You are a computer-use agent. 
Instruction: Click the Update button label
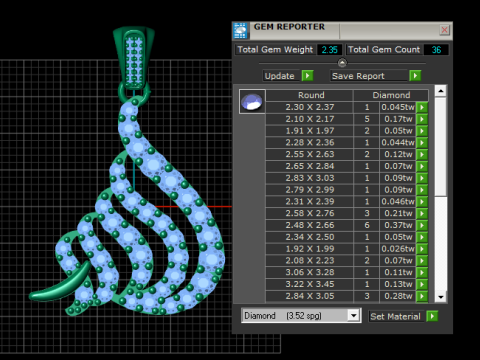click(x=279, y=76)
